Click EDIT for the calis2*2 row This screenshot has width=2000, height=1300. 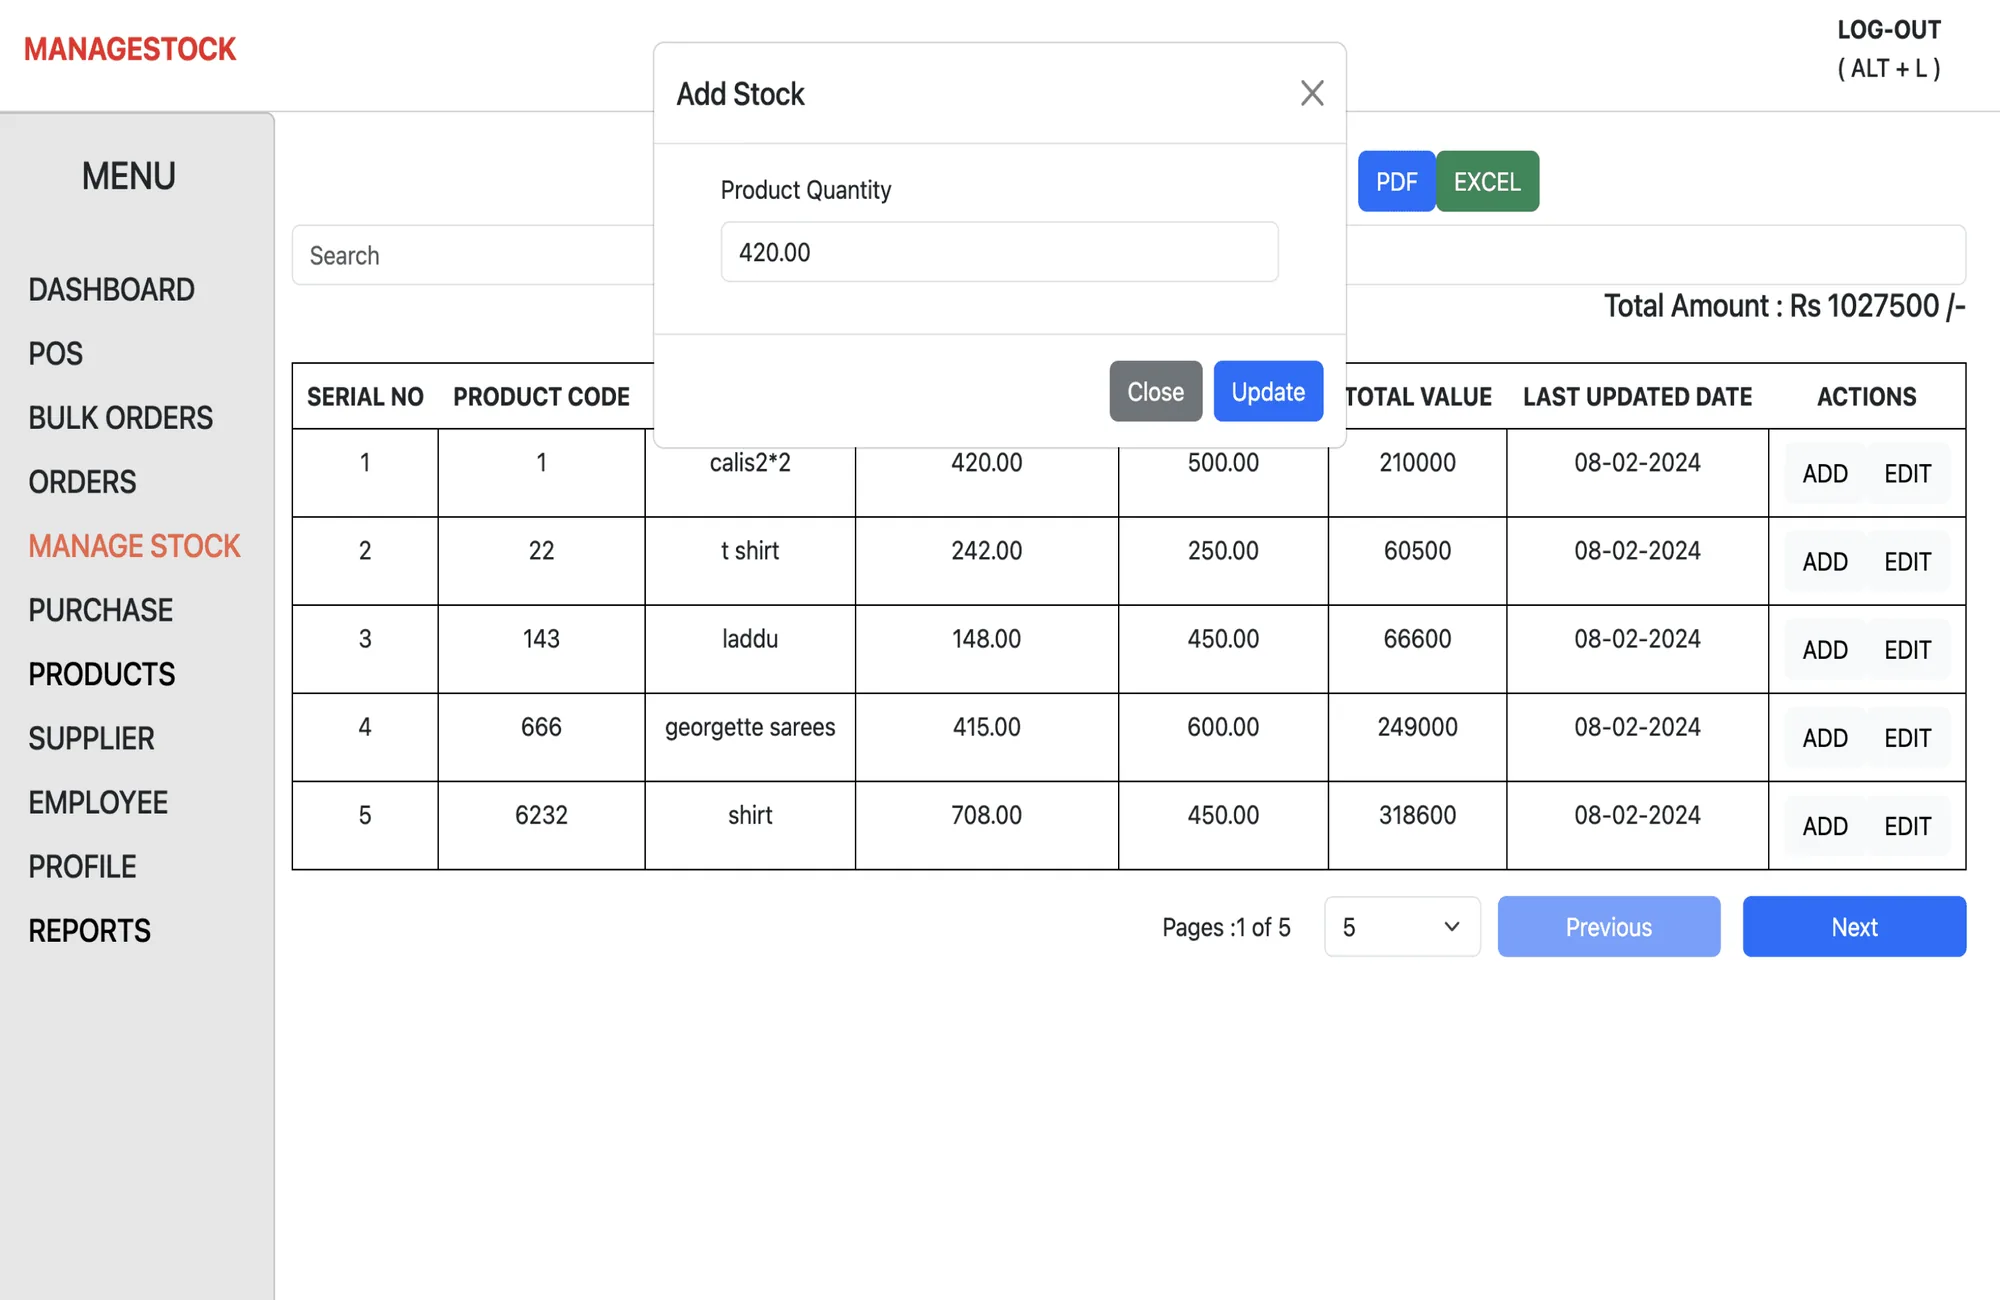(1907, 474)
